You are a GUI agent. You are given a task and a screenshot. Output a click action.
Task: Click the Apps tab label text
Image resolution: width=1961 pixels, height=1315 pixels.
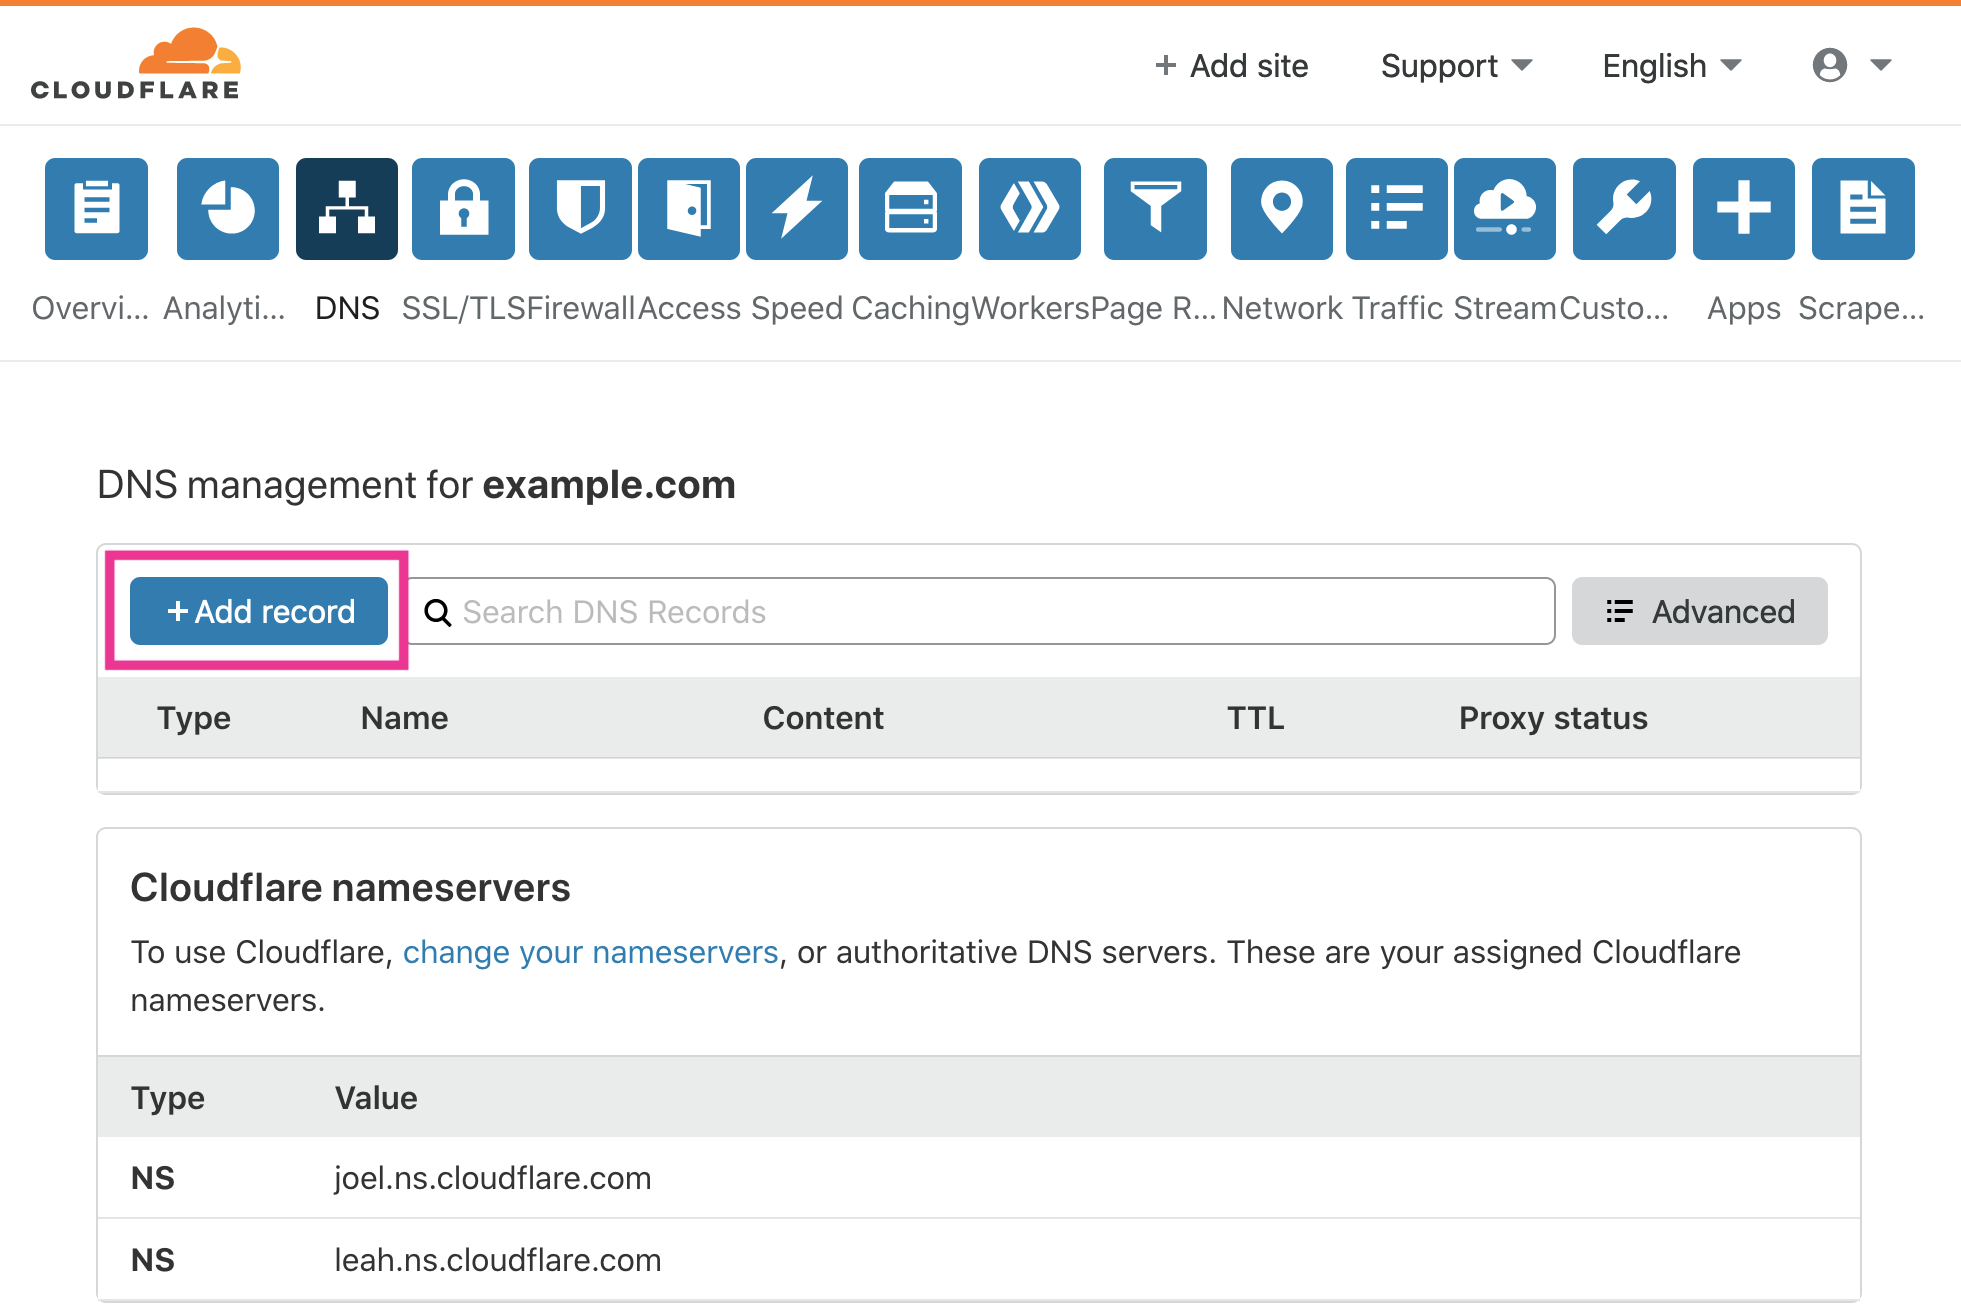1744,308
